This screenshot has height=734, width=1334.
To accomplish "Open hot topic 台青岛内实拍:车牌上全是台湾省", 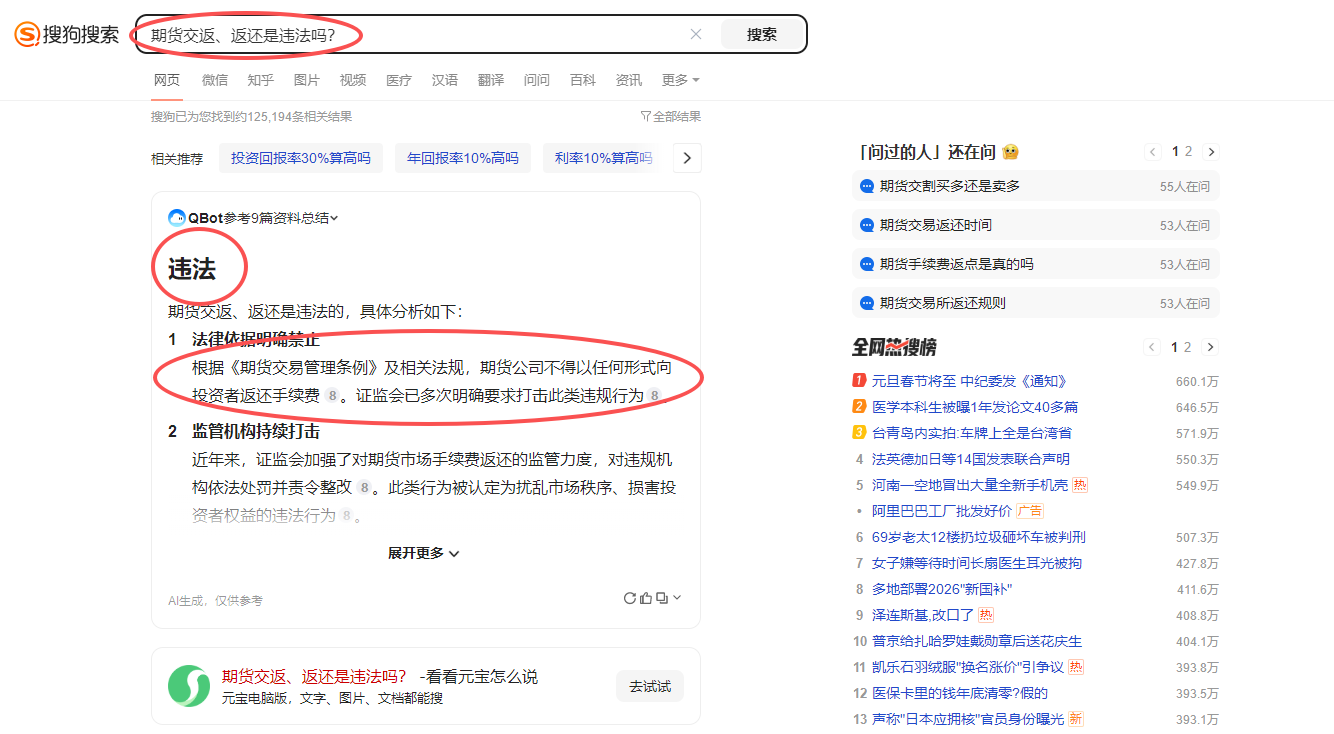I will click(x=972, y=433).
